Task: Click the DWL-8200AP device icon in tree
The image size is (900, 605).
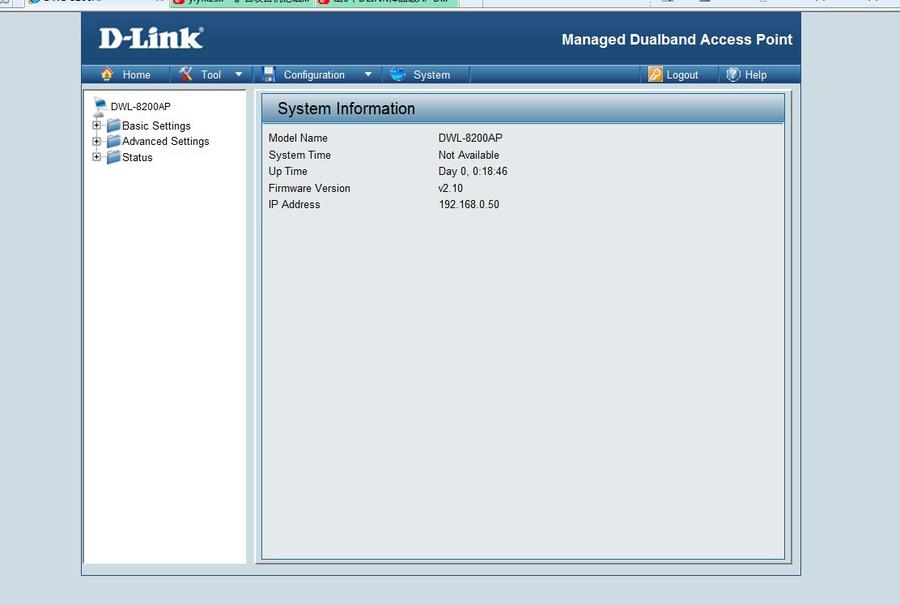Action: pos(99,107)
